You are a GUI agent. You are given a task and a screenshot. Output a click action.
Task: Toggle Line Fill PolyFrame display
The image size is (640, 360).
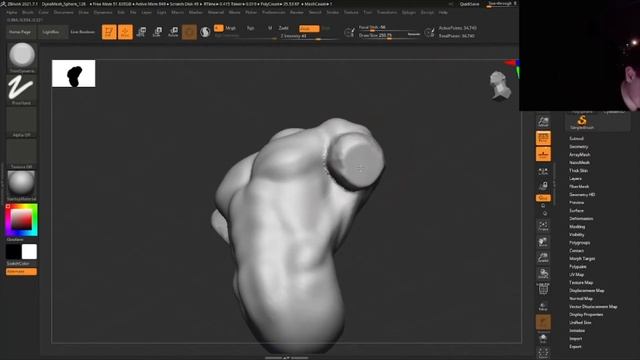point(543,289)
